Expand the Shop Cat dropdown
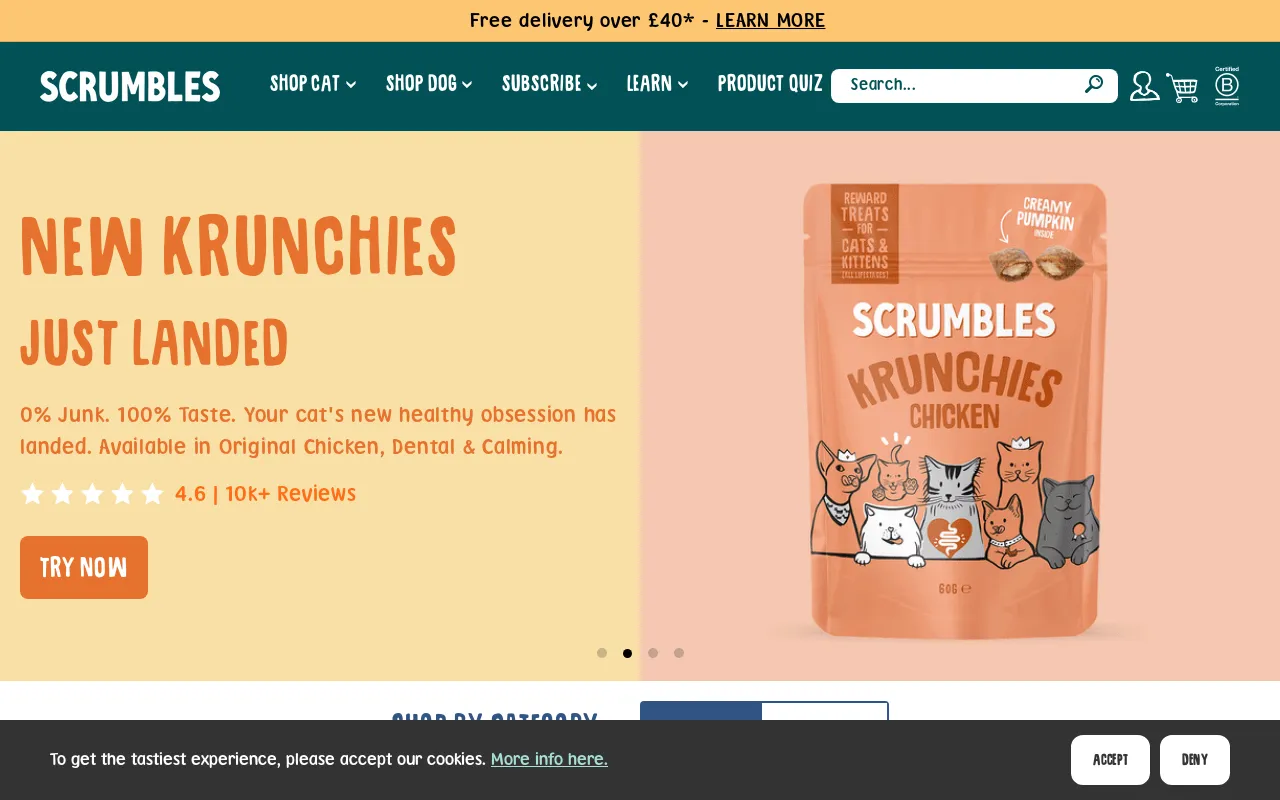The image size is (1280, 800). point(313,84)
